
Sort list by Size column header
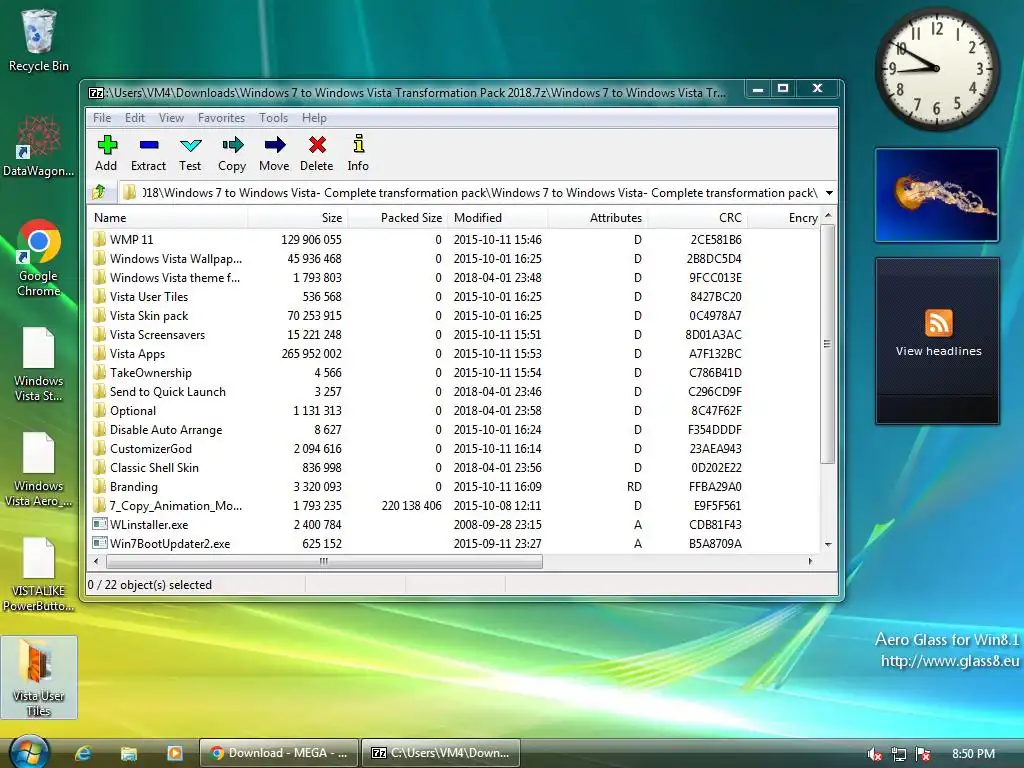click(x=298, y=217)
